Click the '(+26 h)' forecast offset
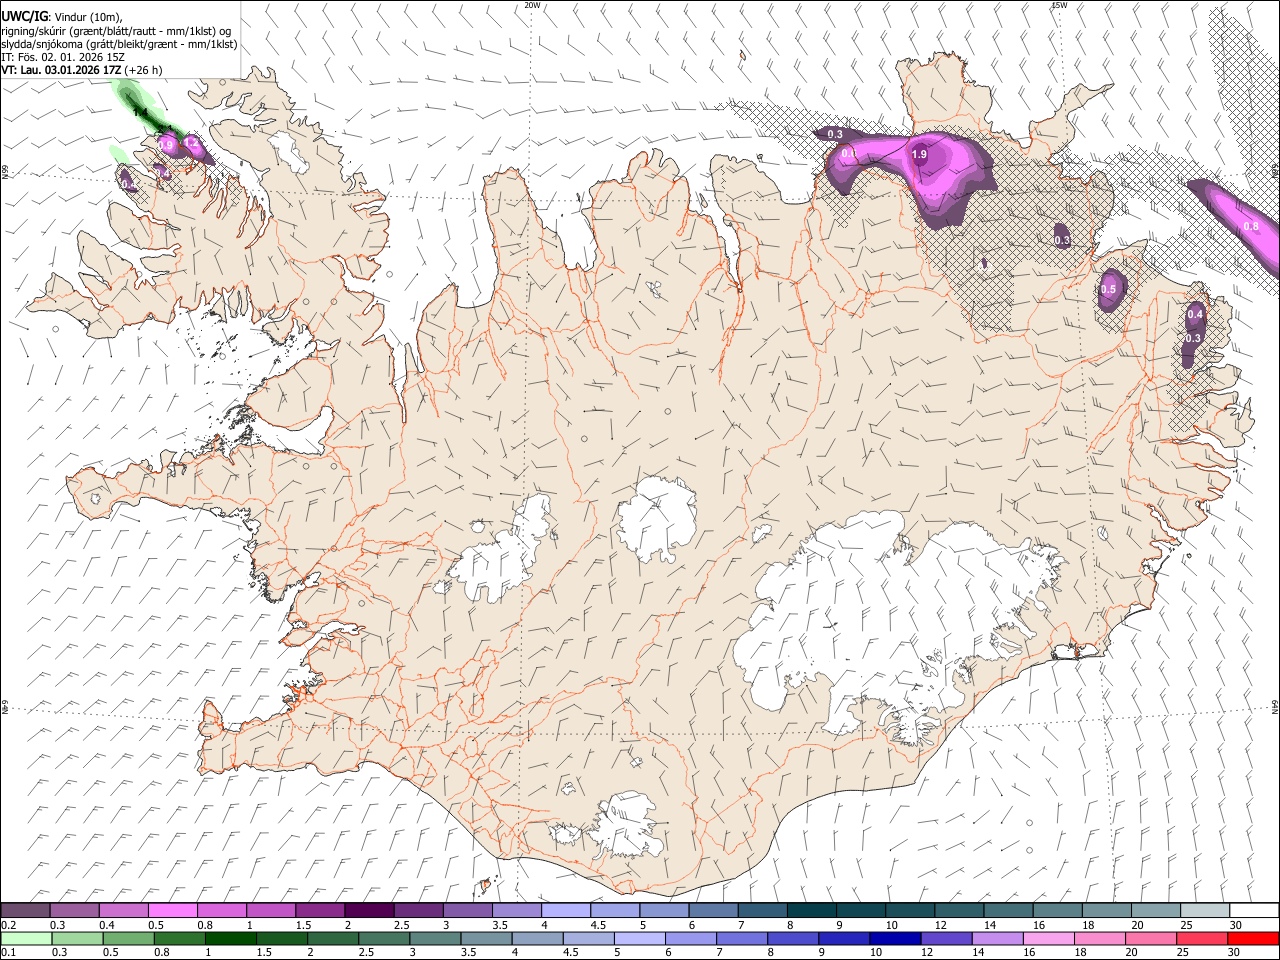 pyautogui.click(x=144, y=70)
